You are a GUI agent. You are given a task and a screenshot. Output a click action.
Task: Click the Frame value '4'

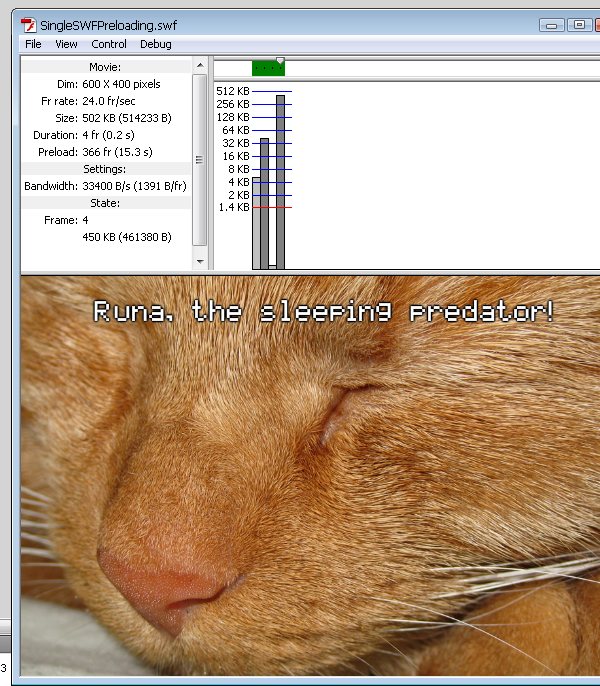click(85, 220)
